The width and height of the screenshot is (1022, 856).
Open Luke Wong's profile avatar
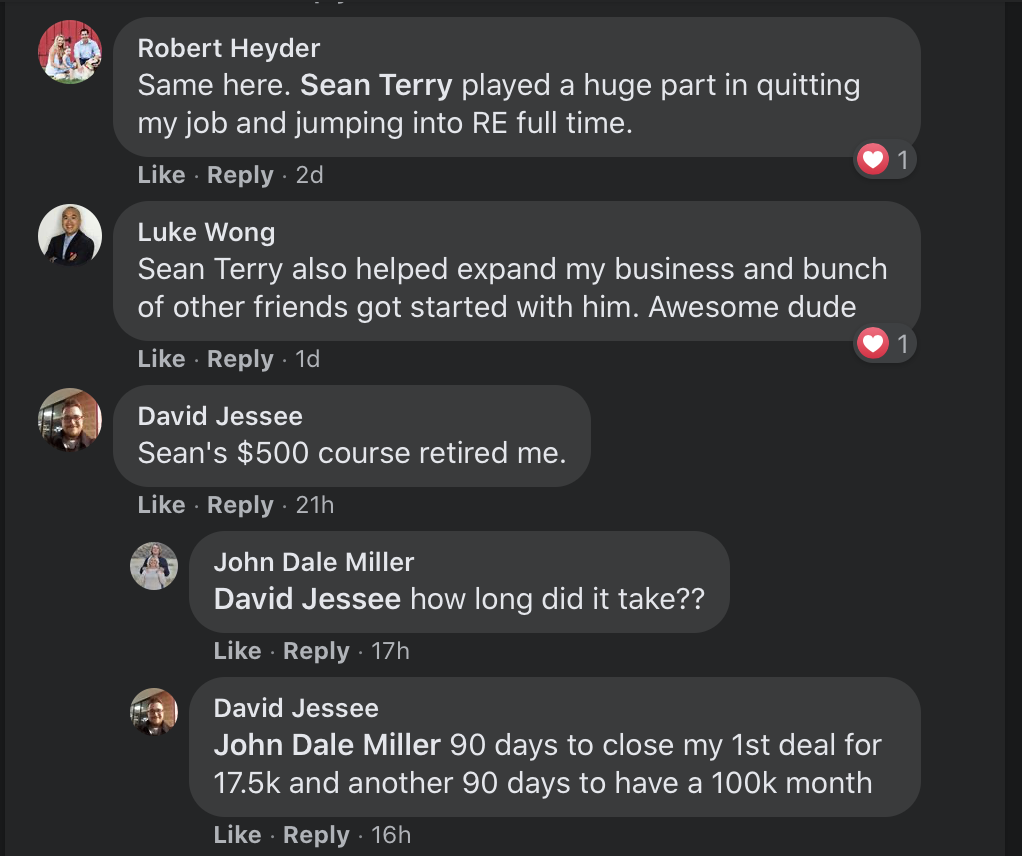[70, 236]
